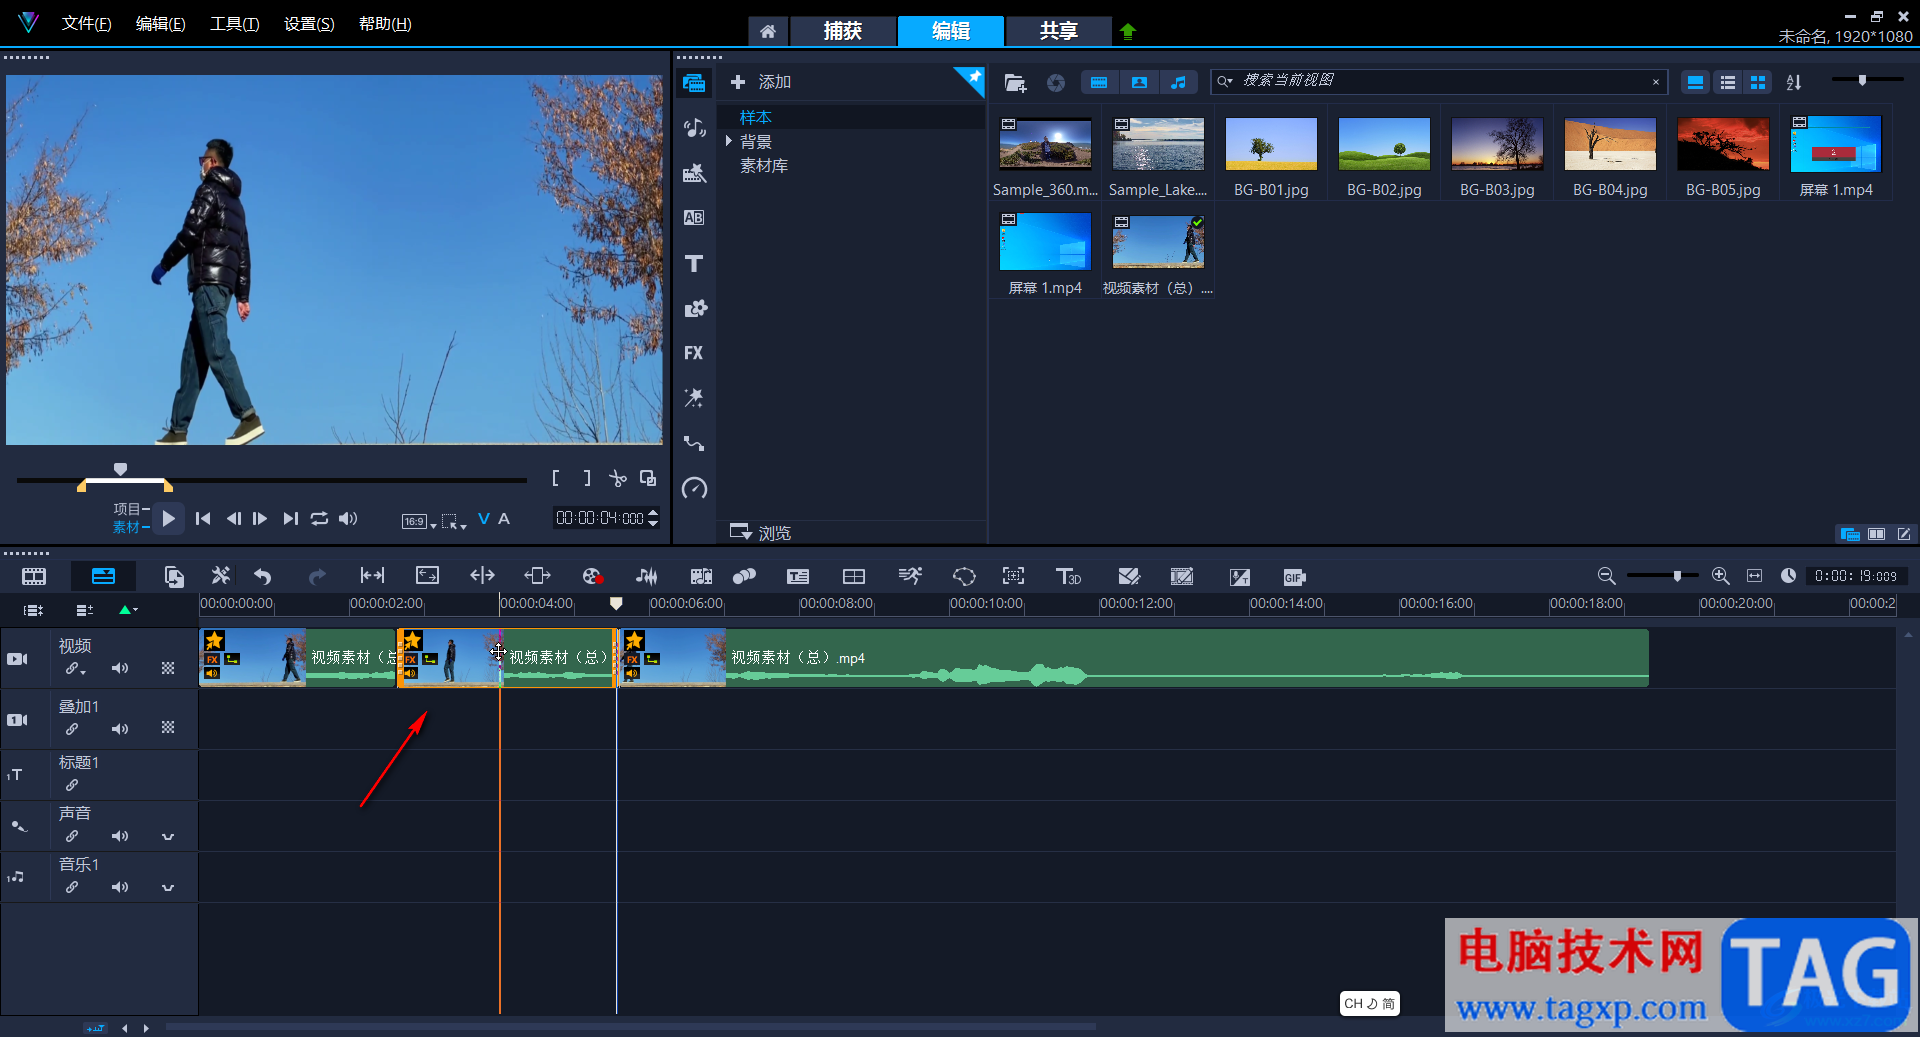Zoom out the timeline
This screenshot has width=1920, height=1037.
[x=1606, y=576]
